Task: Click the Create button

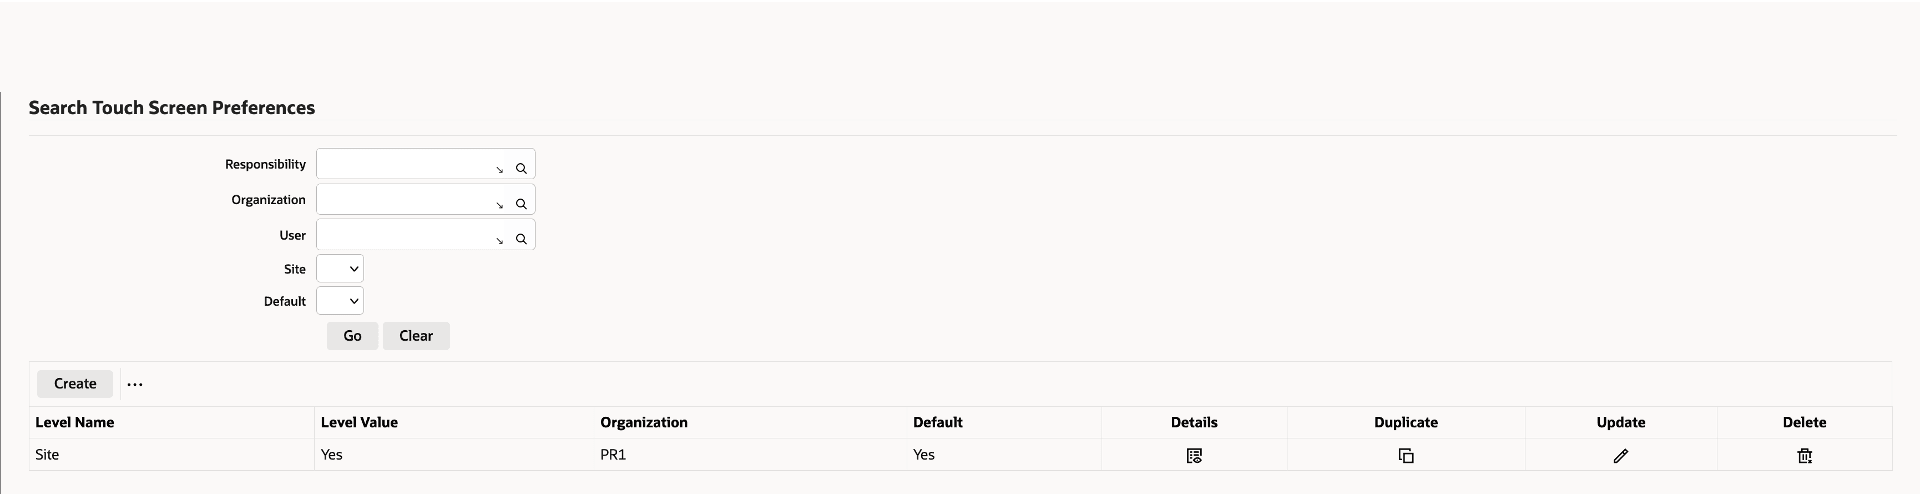Action: (x=75, y=384)
